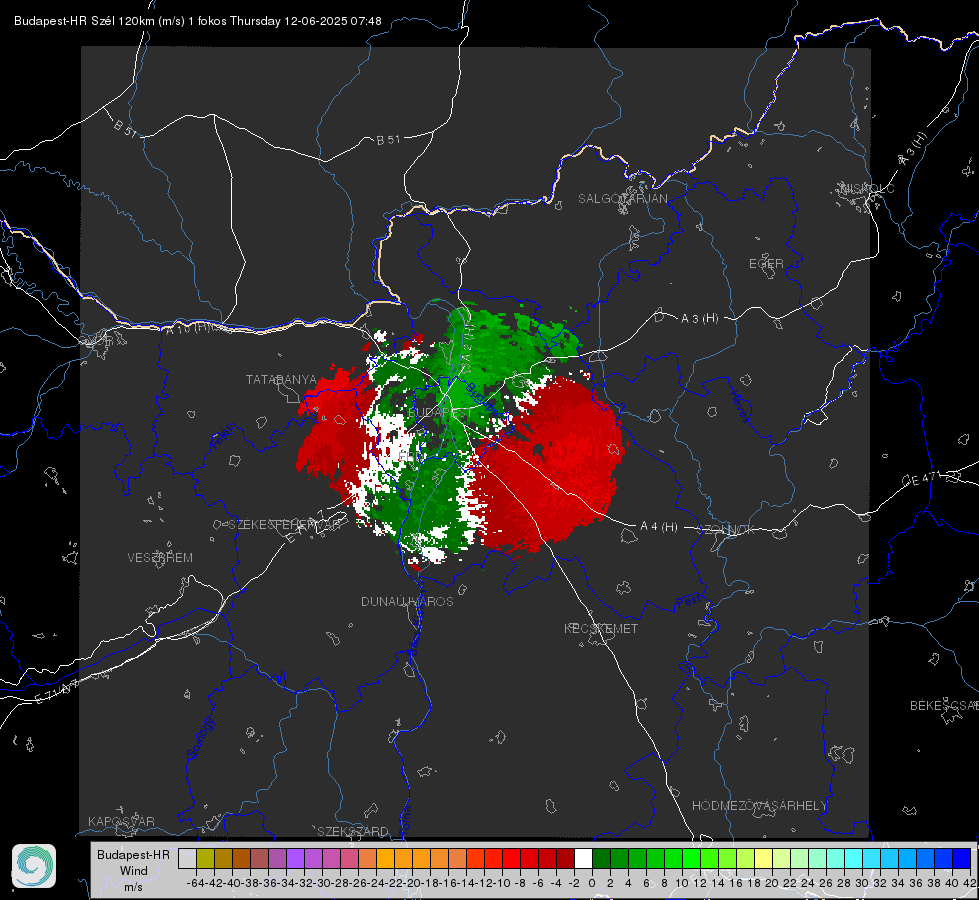This screenshot has width=979, height=900.
Task: Click the DUNAUJVAROS city label
Action: pyautogui.click(x=407, y=601)
